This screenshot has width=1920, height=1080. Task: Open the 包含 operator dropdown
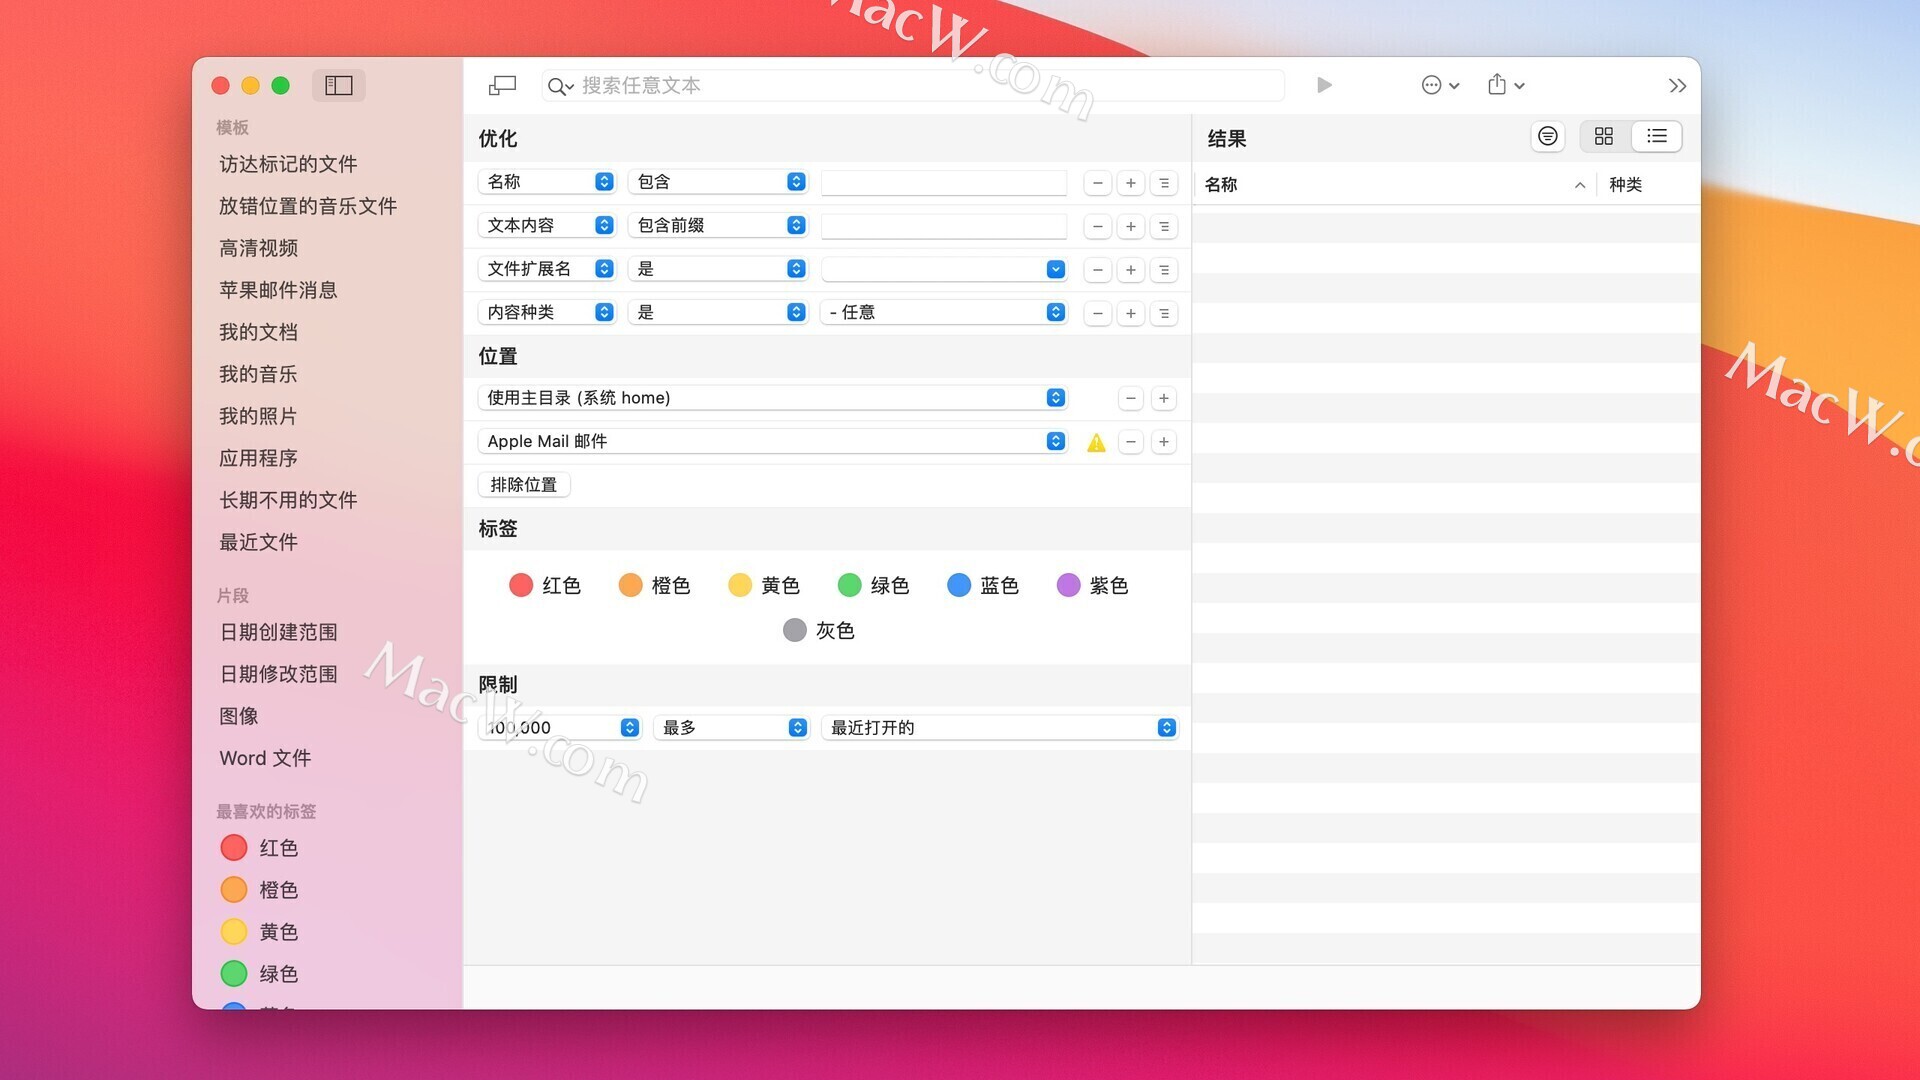(x=718, y=181)
